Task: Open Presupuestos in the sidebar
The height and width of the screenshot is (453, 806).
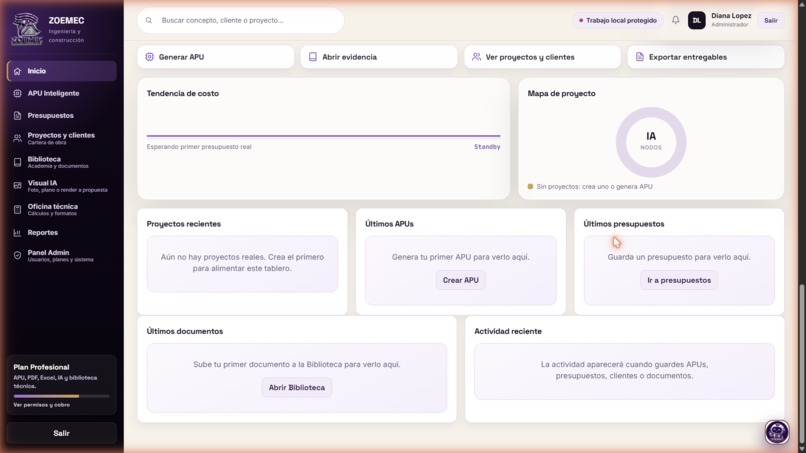Action: tap(62, 116)
